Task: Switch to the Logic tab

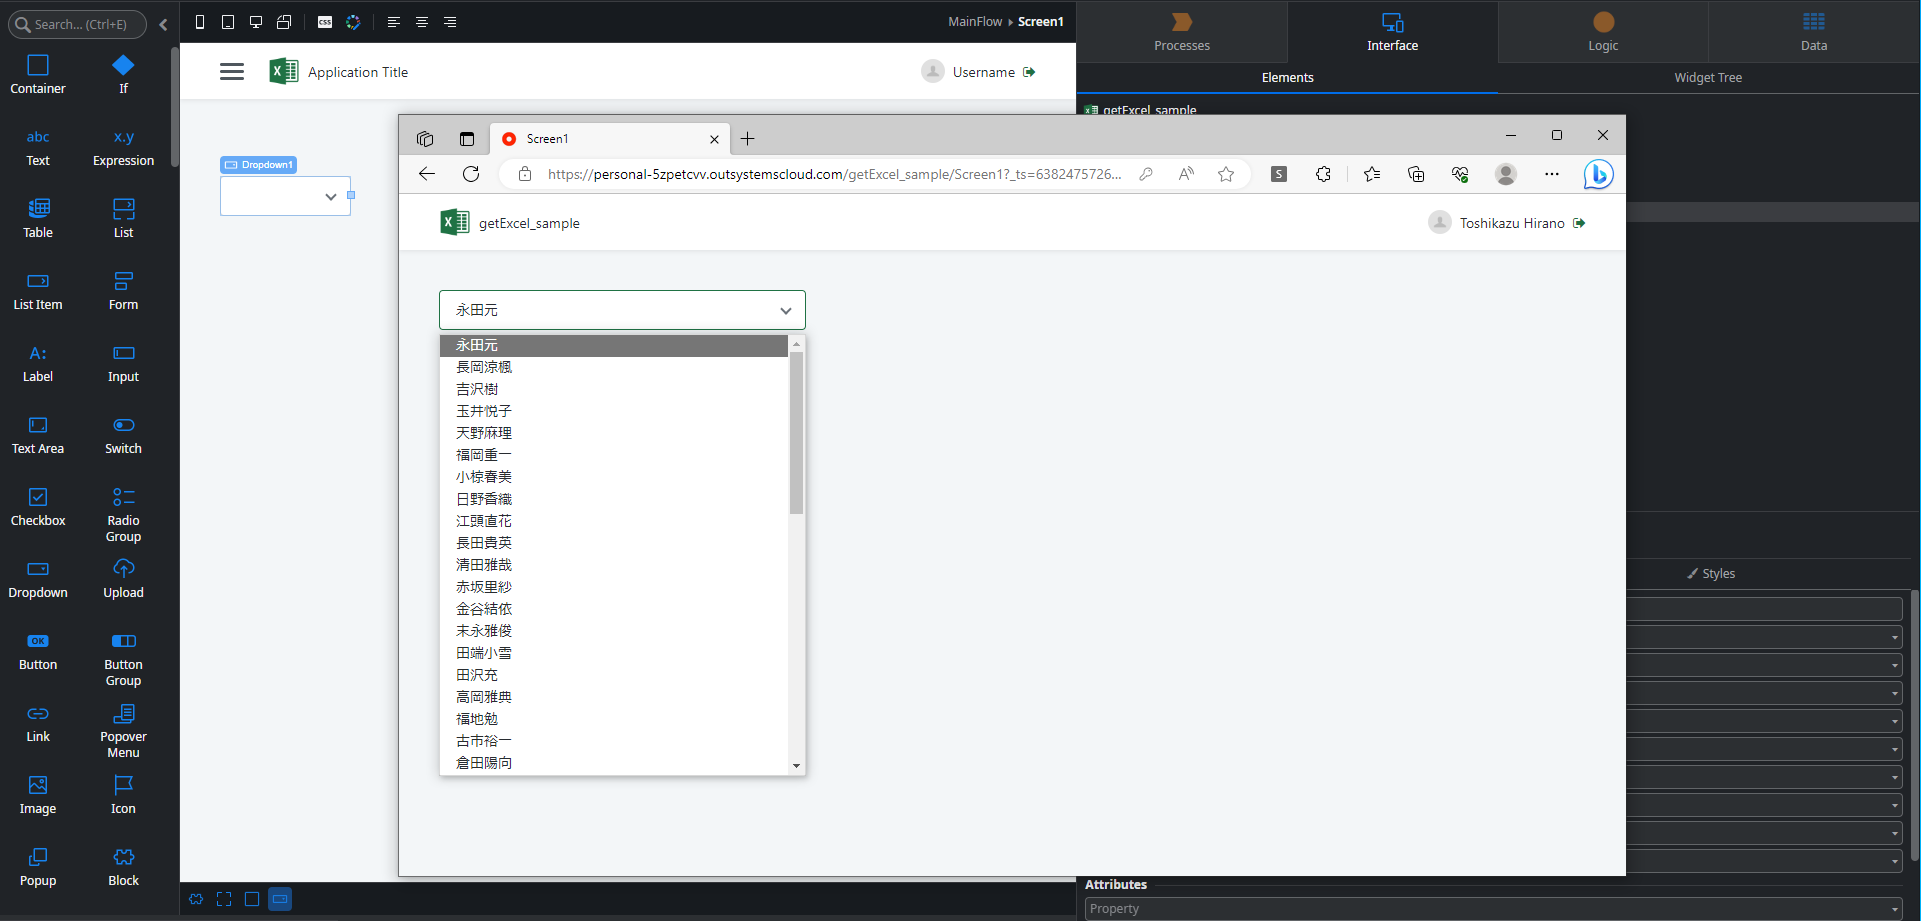Action: coord(1602,32)
